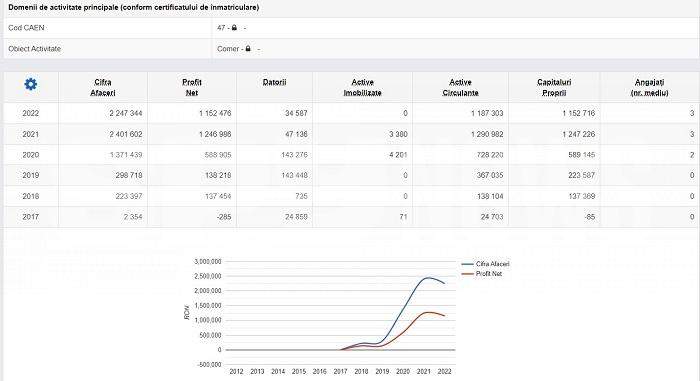Image resolution: width=700 pixels, height=381 pixels.
Task: Select the 2017 year row cell
Action: pyautogui.click(x=31, y=217)
